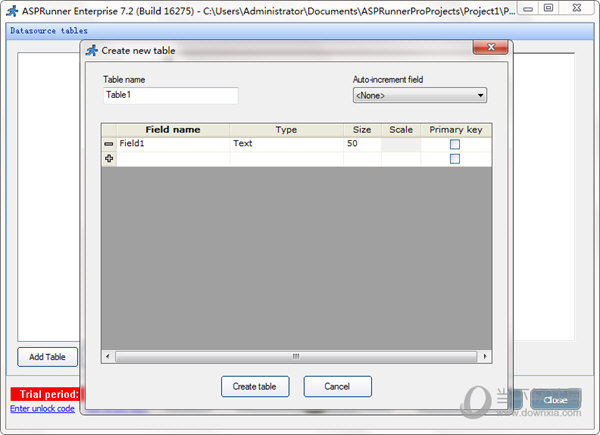Click the Add Table button

(47, 357)
